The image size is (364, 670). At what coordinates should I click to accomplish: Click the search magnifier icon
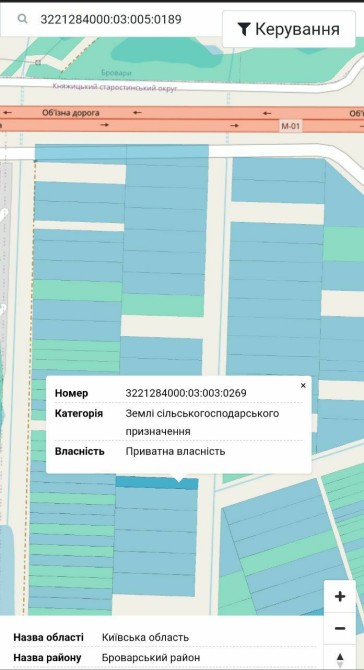pyautogui.click(x=23, y=18)
